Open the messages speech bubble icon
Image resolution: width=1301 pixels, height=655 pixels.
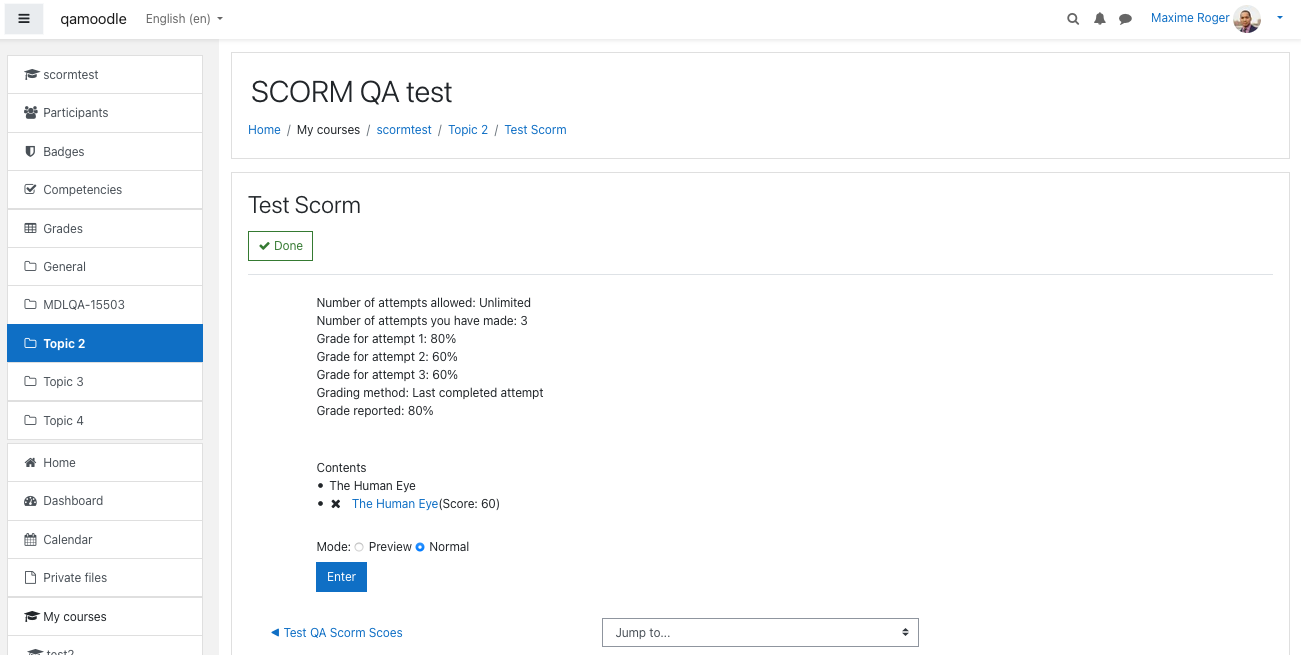pos(1125,19)
